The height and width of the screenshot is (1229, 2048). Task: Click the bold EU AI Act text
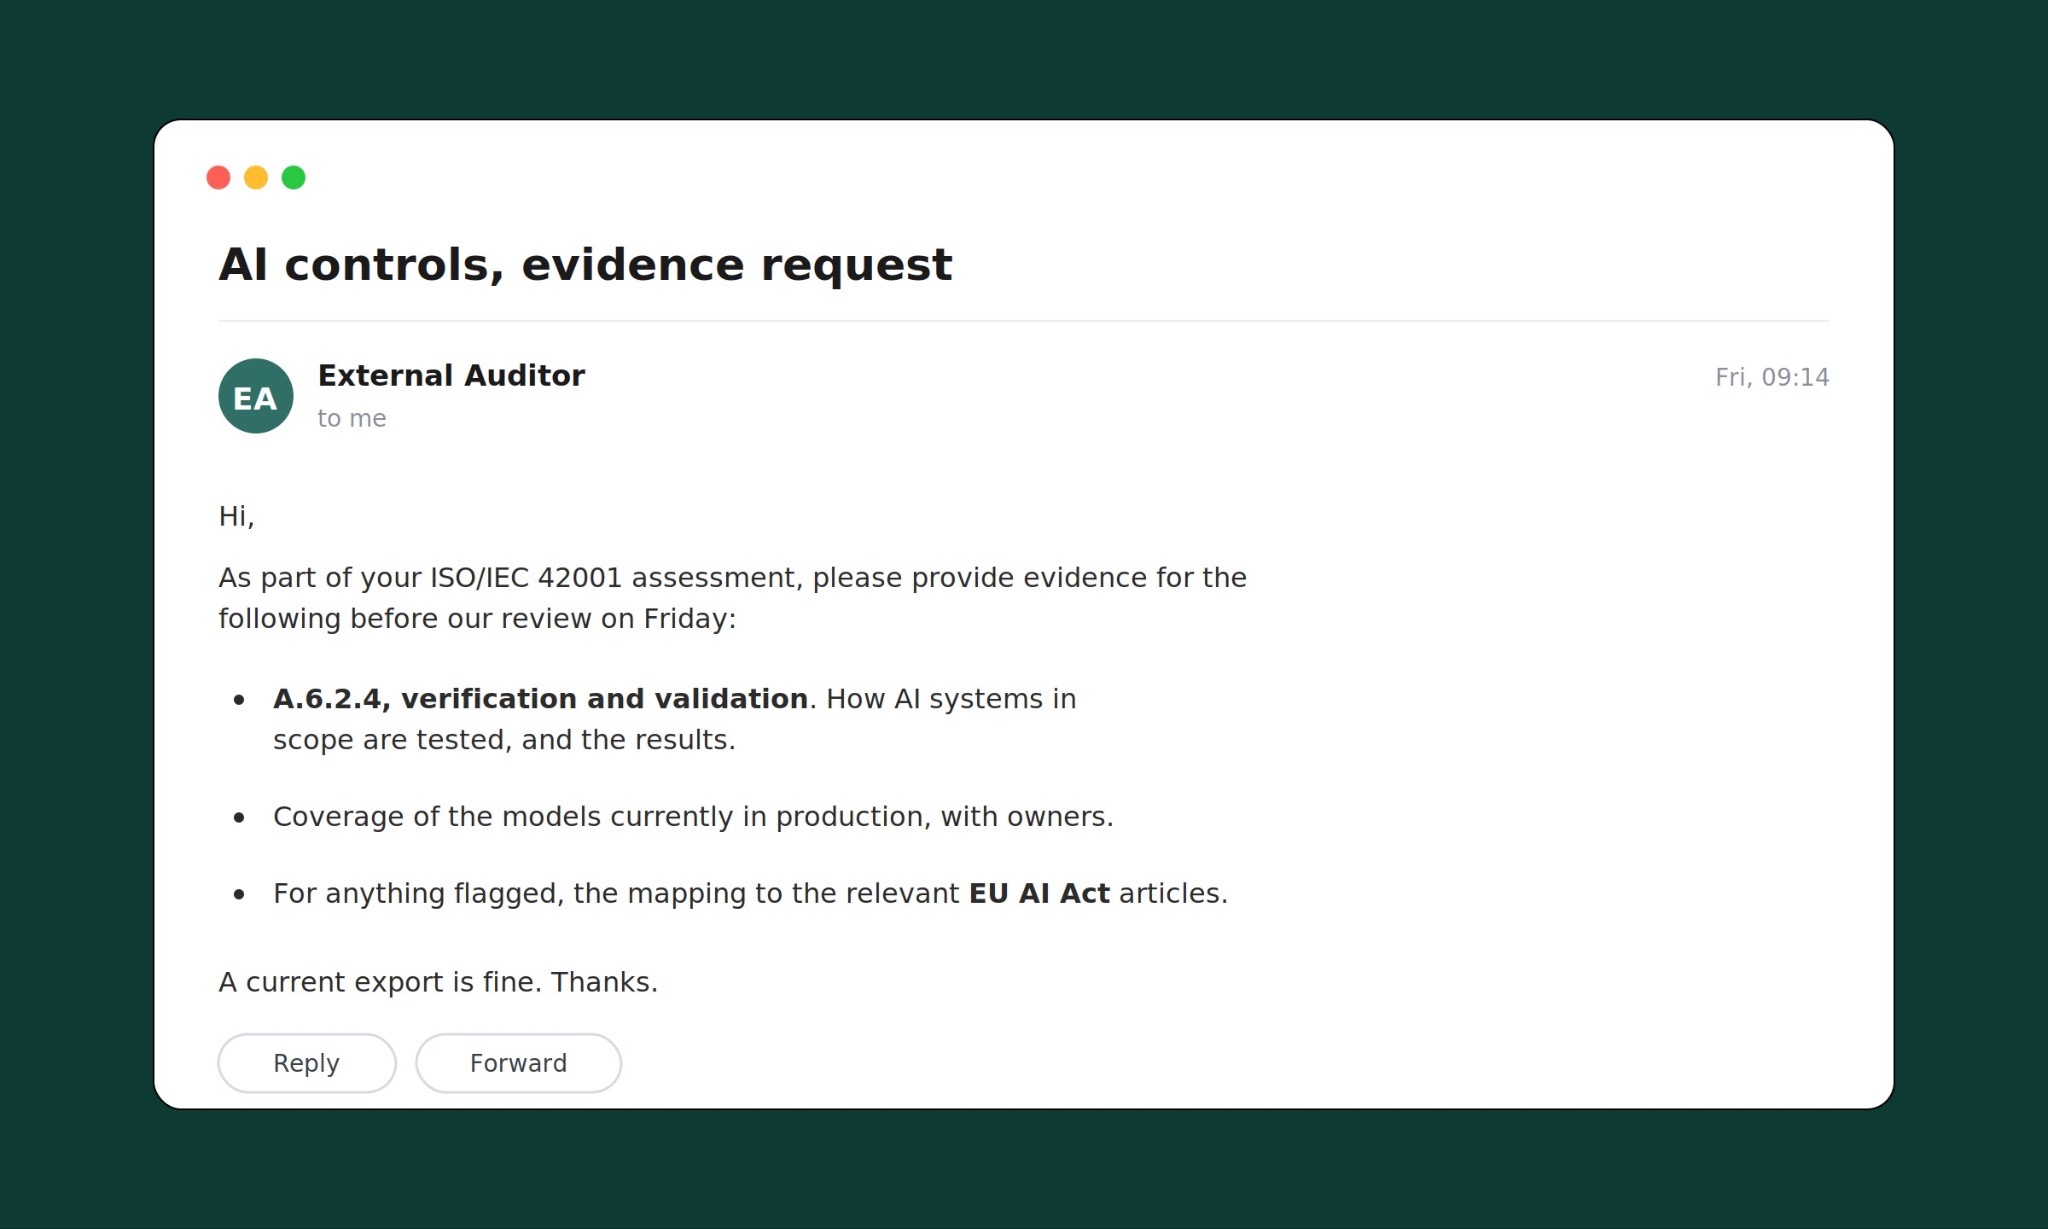coord(1039,893)
